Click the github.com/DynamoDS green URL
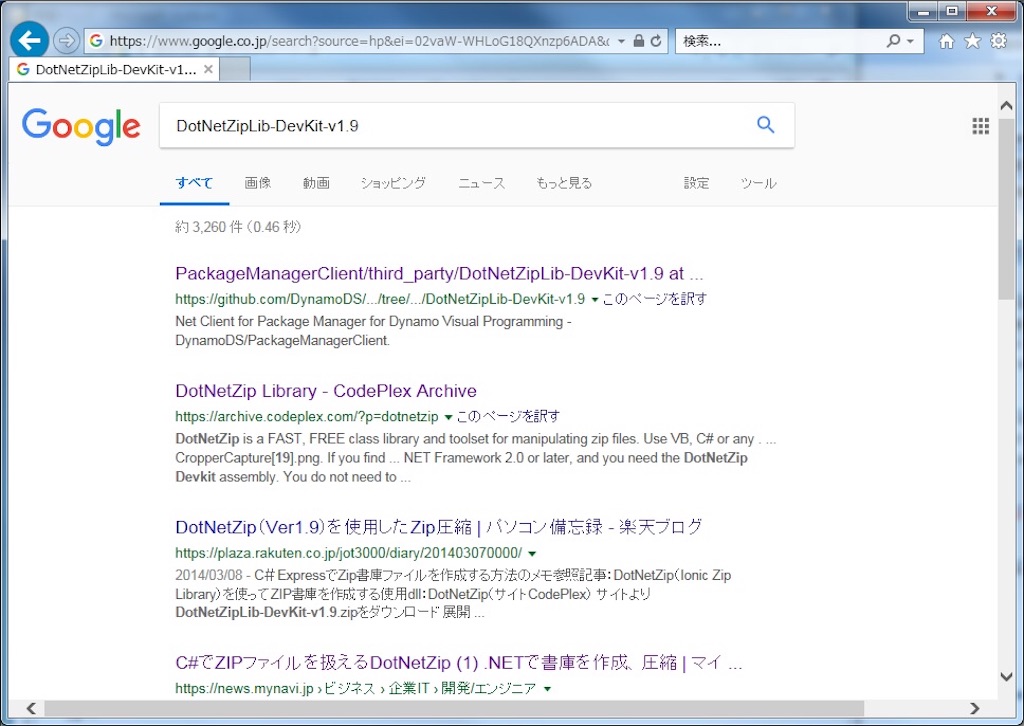 point(380,299)
